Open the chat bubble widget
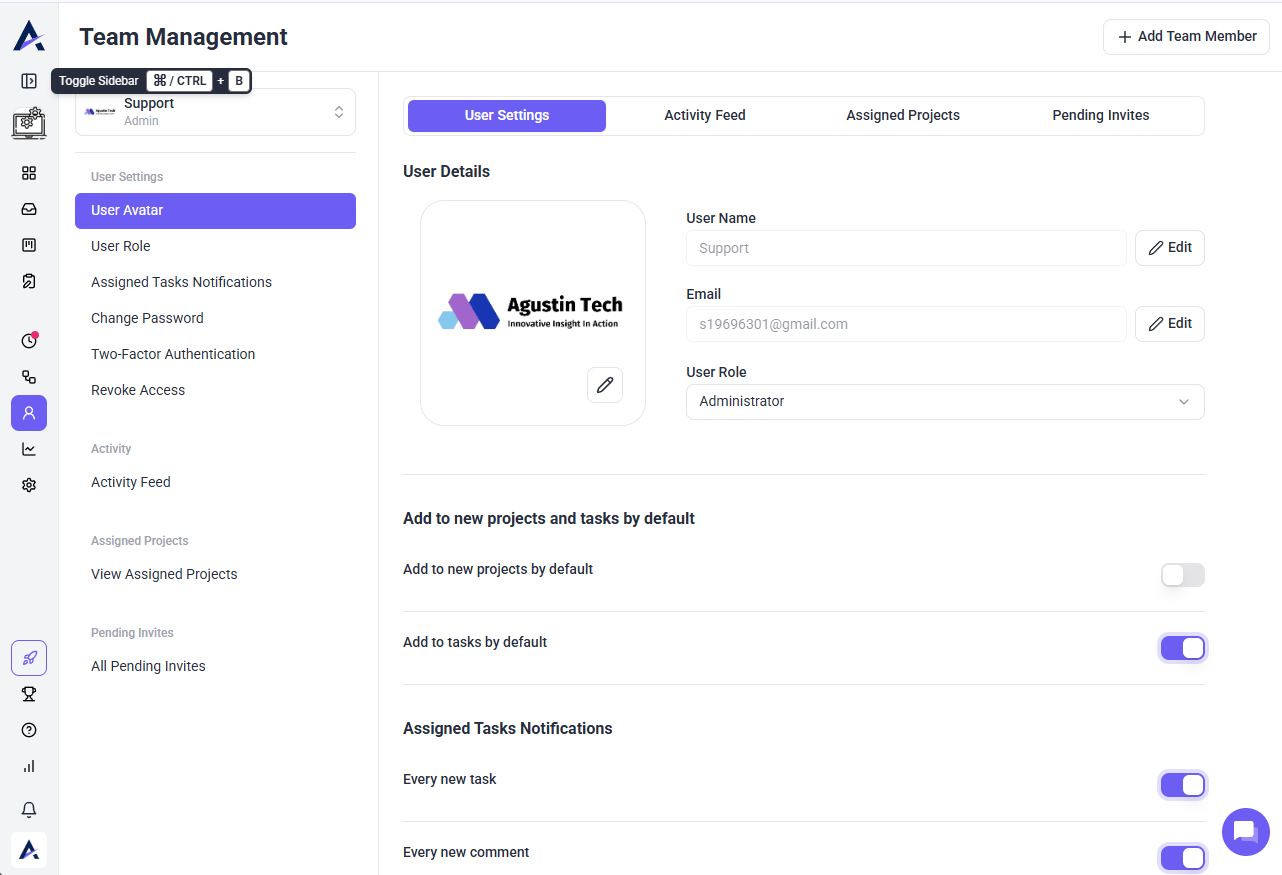Screen dimensions: 1282x875 [1245, 832]
